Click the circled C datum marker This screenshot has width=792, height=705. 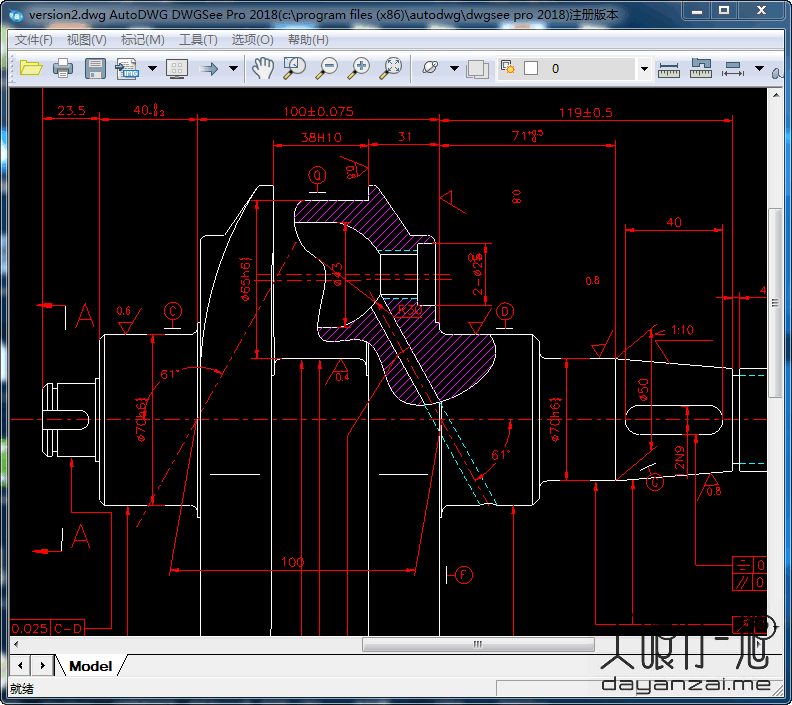coord(173,311)
